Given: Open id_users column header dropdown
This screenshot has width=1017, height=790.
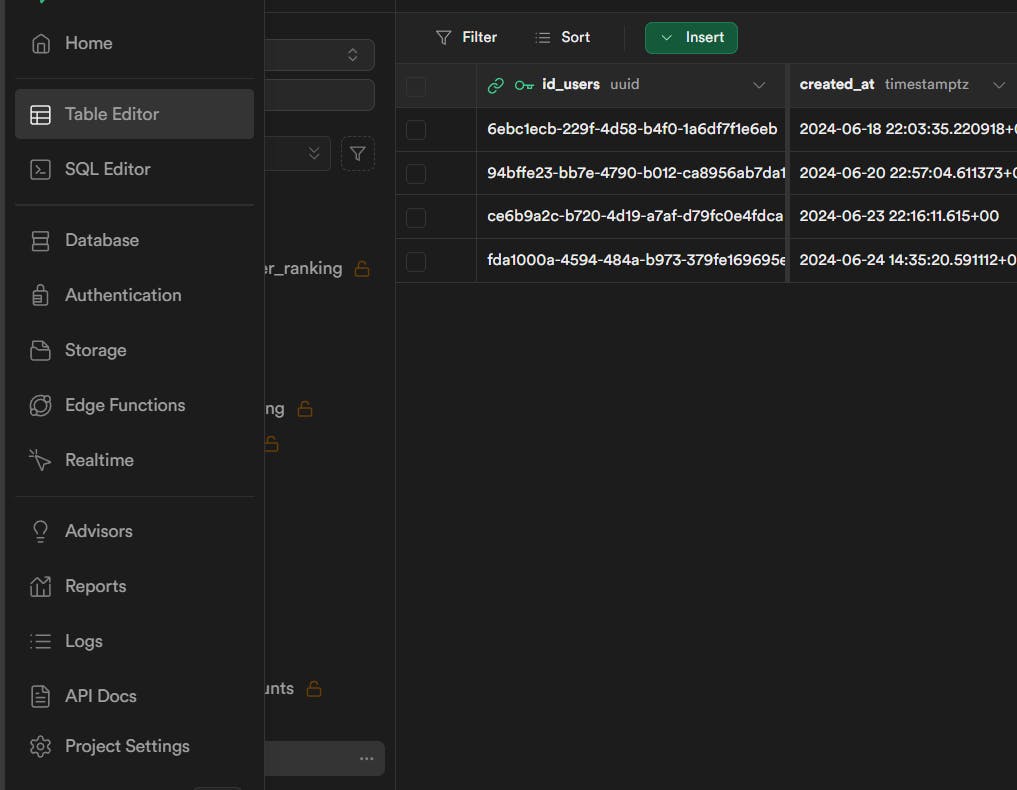Looking at the screenshot, I should click(759, 85).
